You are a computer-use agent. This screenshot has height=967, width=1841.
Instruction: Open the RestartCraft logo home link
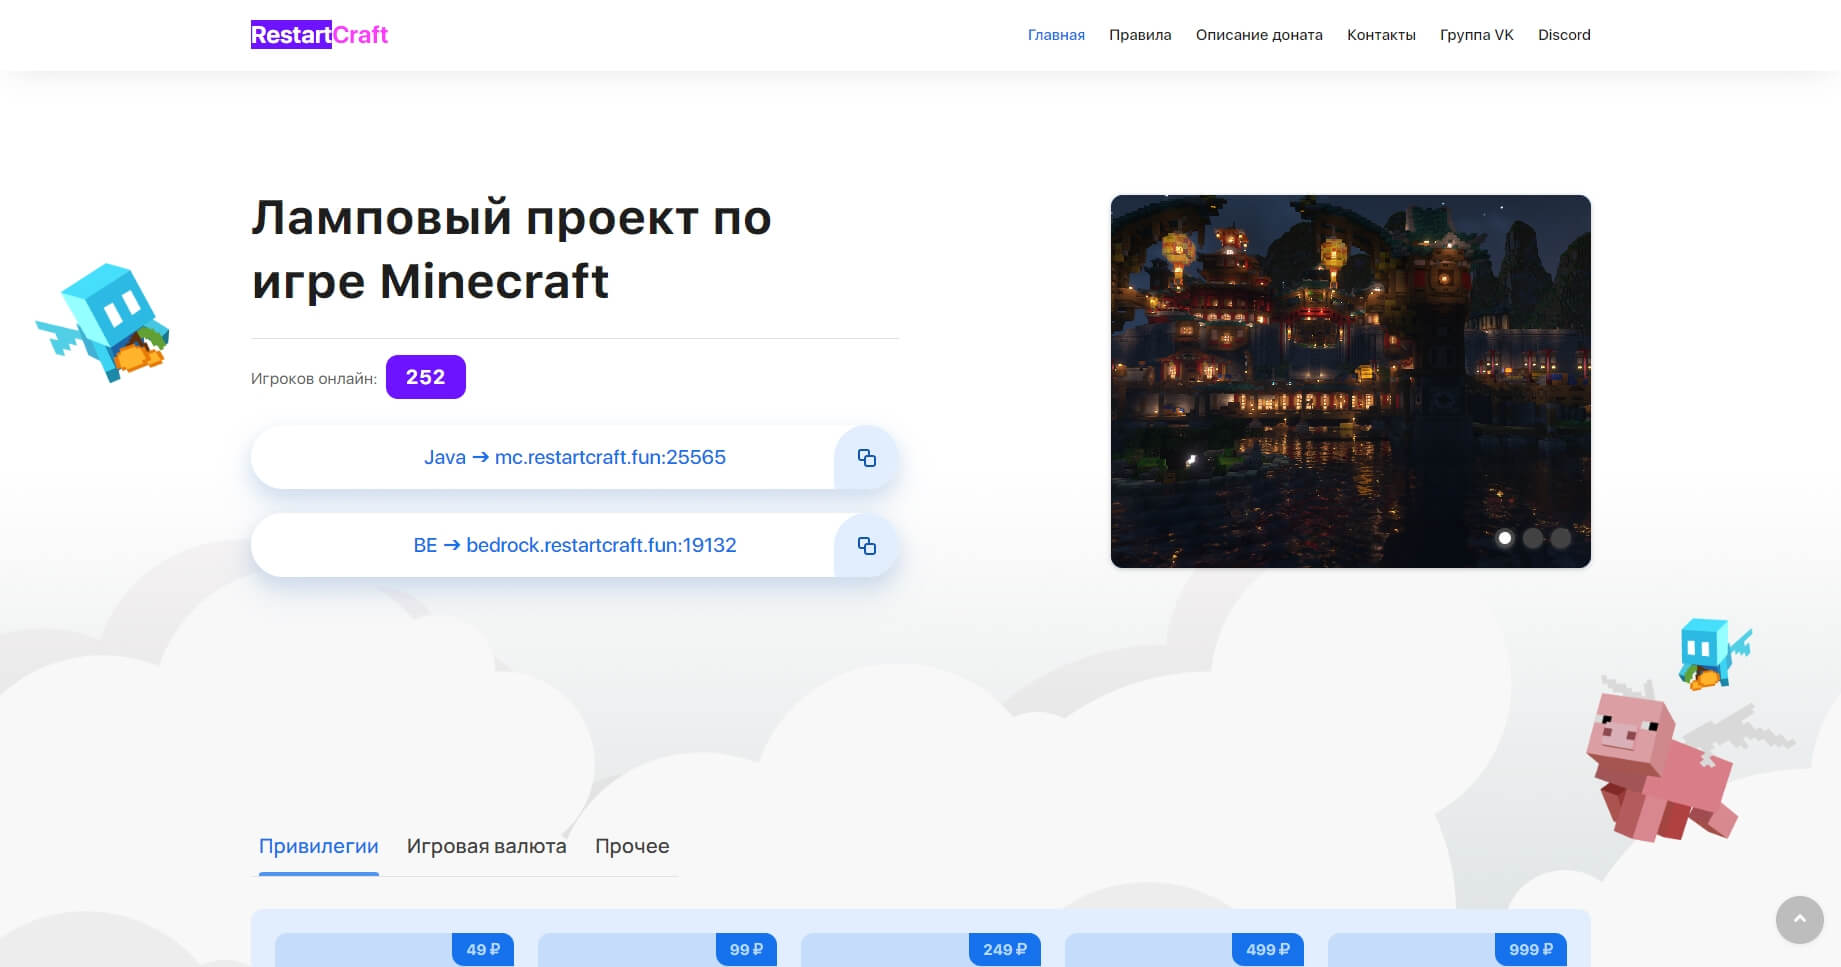tap(319, 35)
